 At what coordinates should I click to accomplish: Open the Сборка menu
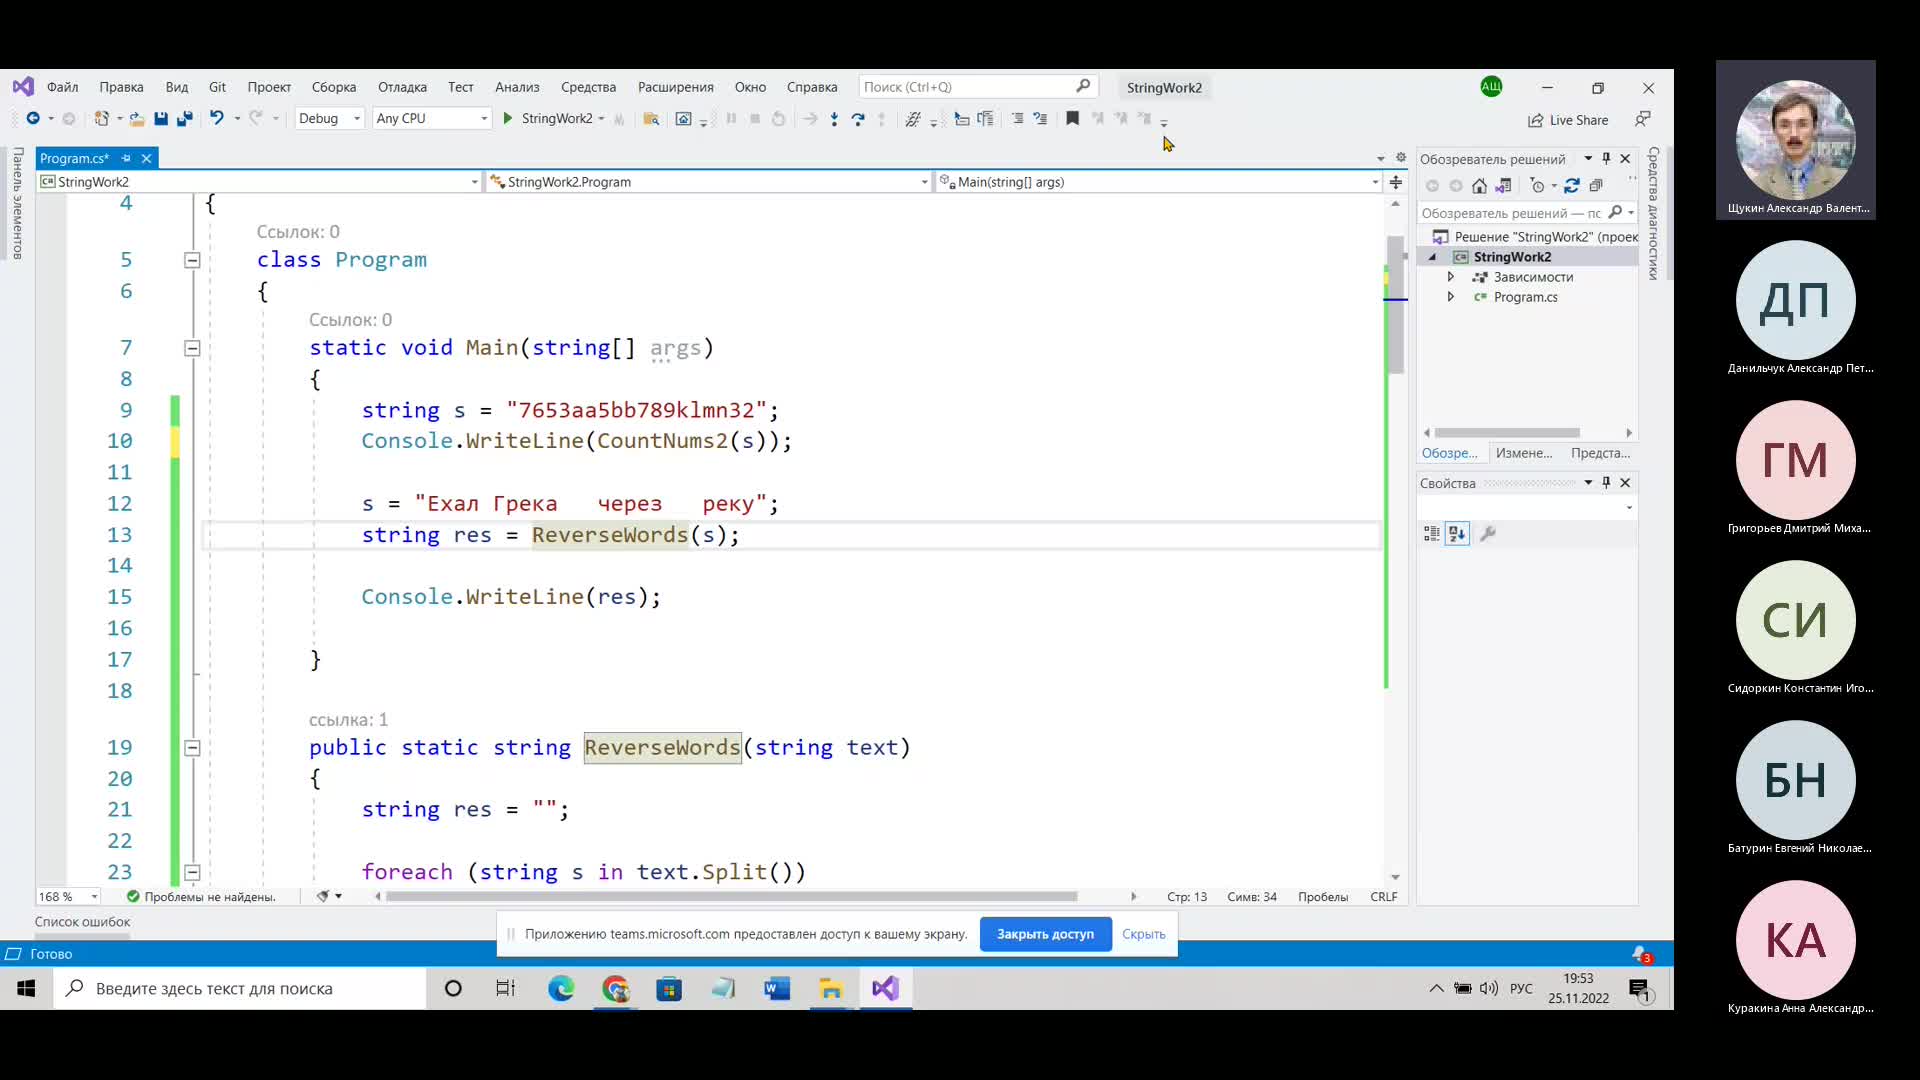pyautogui.click(x=334, y=87)
